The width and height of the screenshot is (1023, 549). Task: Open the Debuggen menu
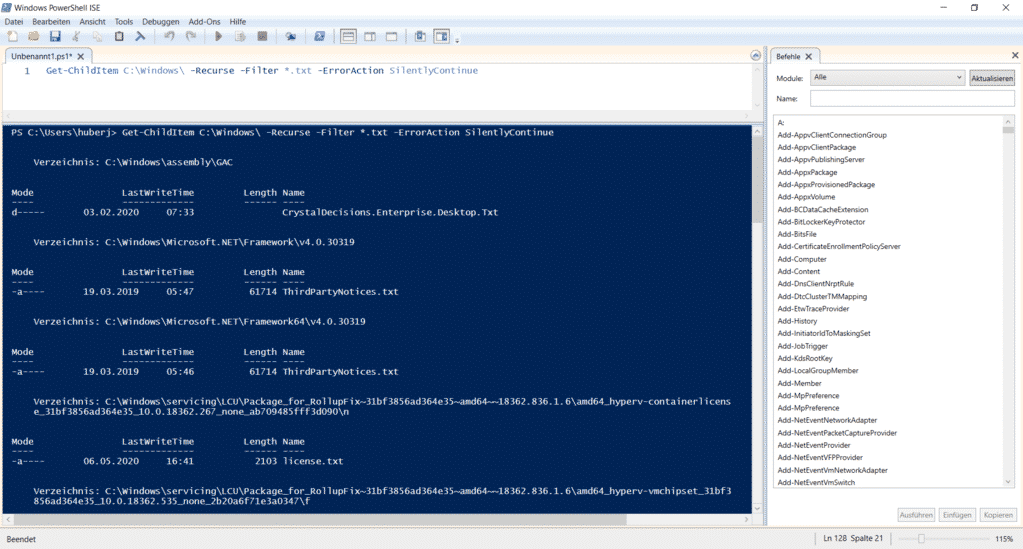tap(160, 22)
